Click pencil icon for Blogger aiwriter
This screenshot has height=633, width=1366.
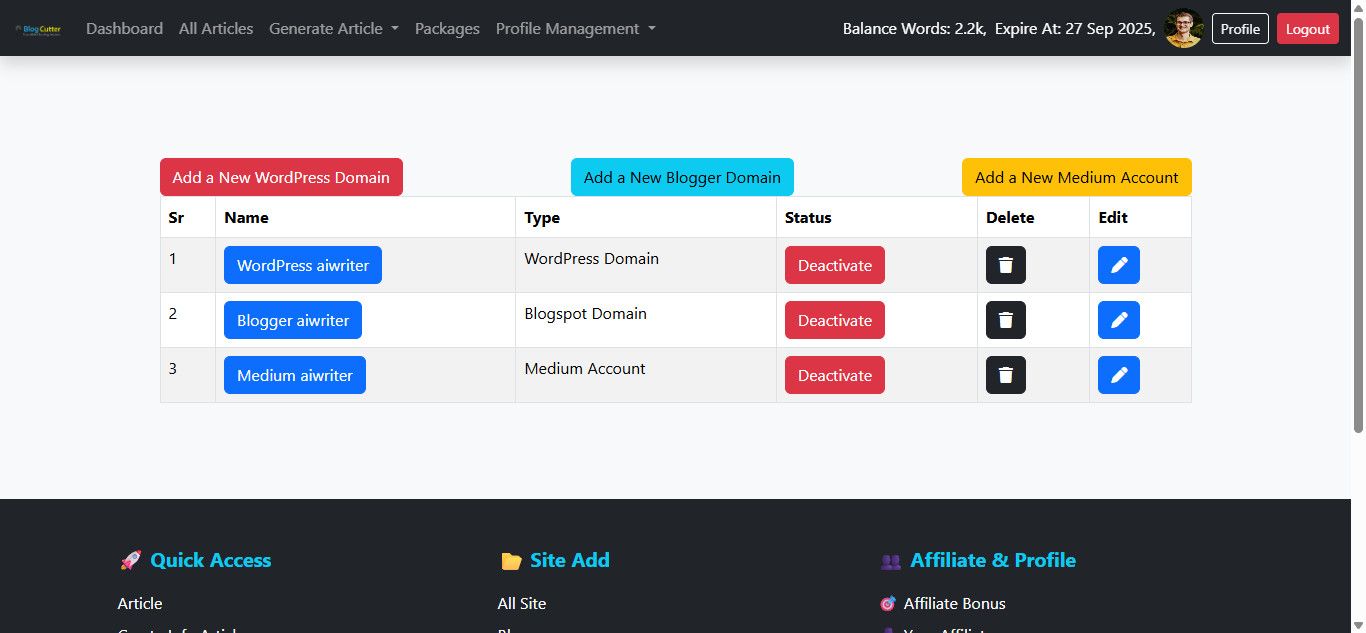point(1118,320)
